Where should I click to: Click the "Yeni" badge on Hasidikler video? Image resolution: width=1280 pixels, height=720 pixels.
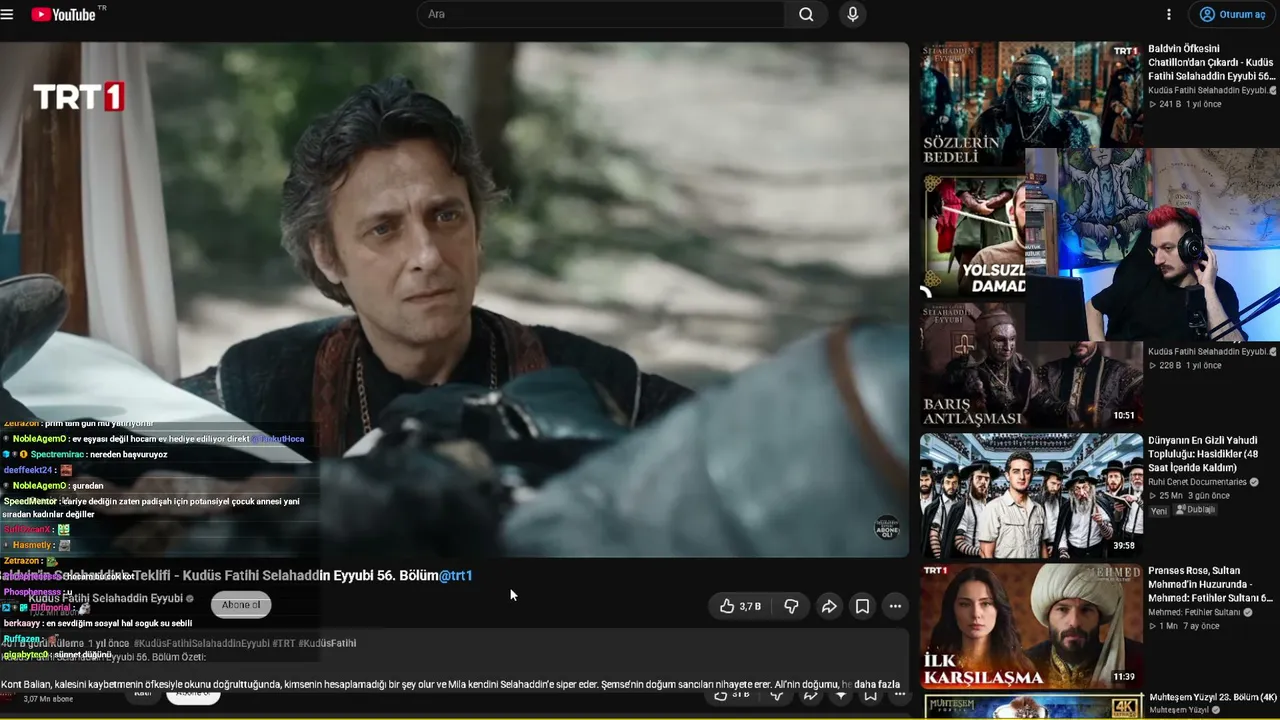tap(1159, 510)
